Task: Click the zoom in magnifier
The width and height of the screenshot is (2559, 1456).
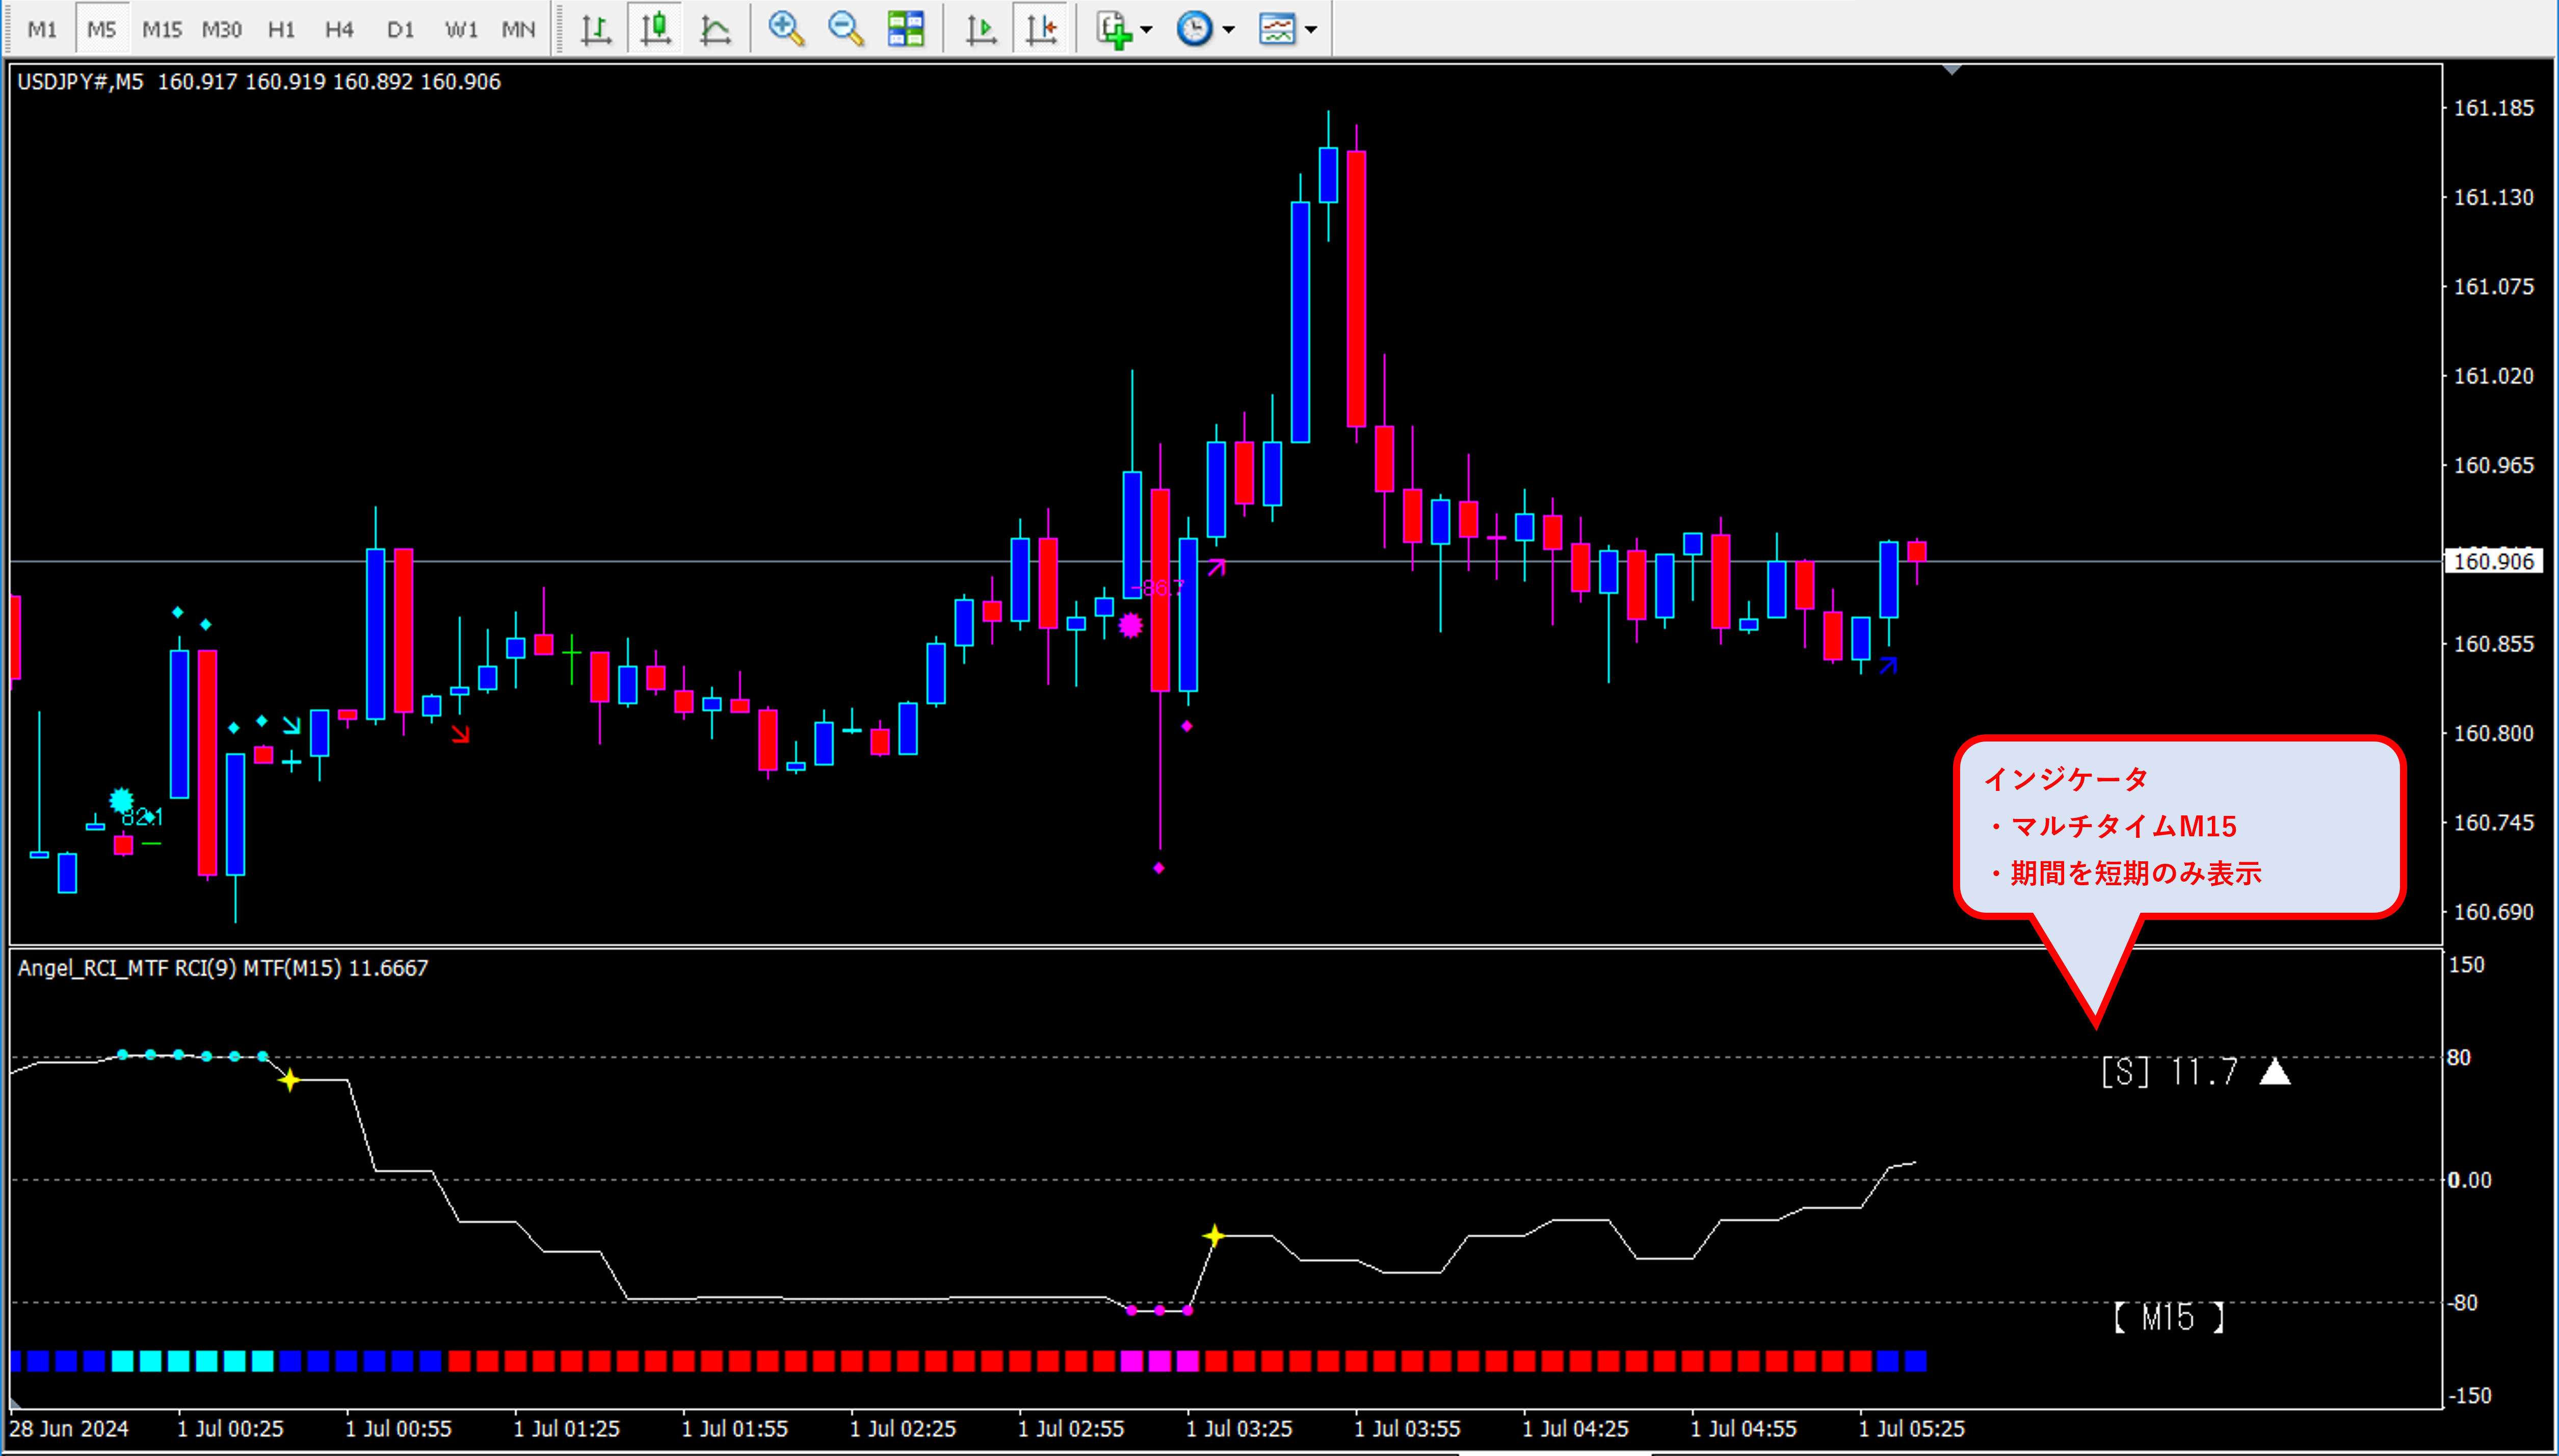Action: click(786, 29)
